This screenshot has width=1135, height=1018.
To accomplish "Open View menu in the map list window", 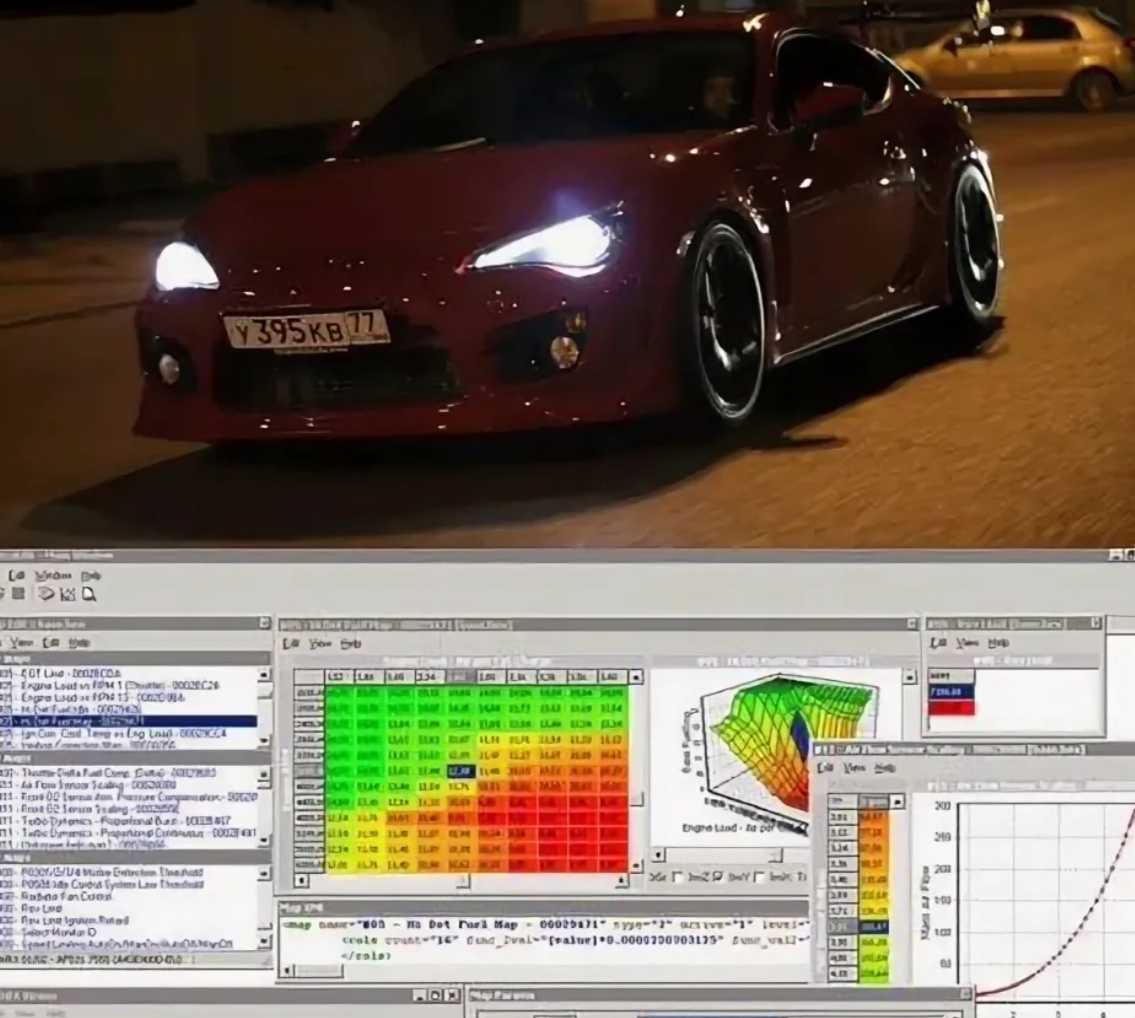I will tap(22, 642).
